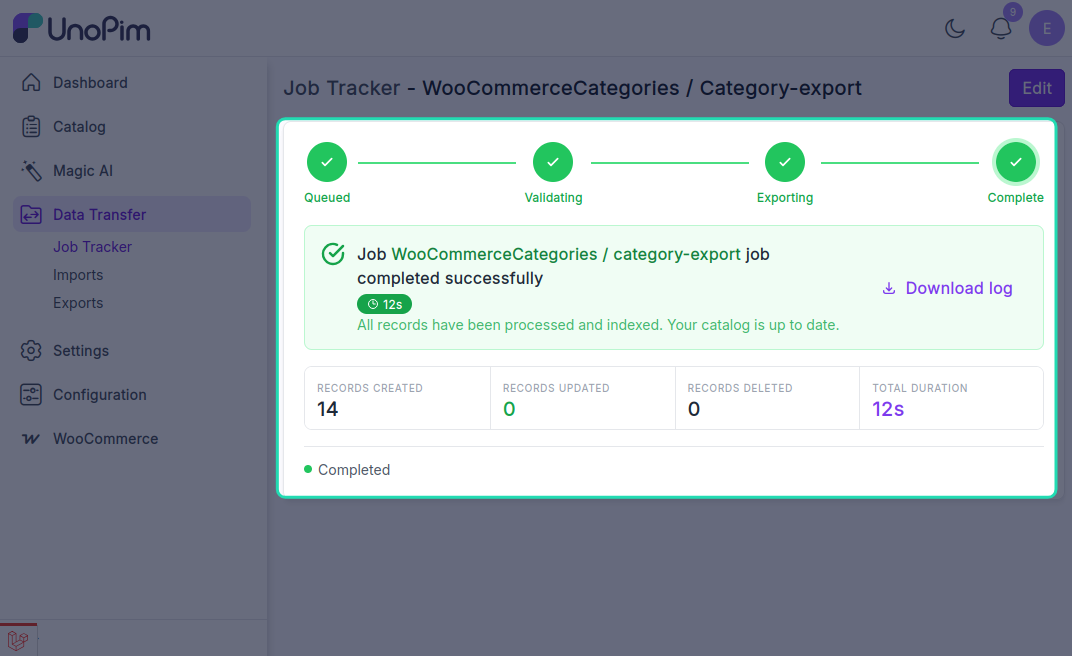
Task: Click the 'All records have been processed' message
Action: 598,325
